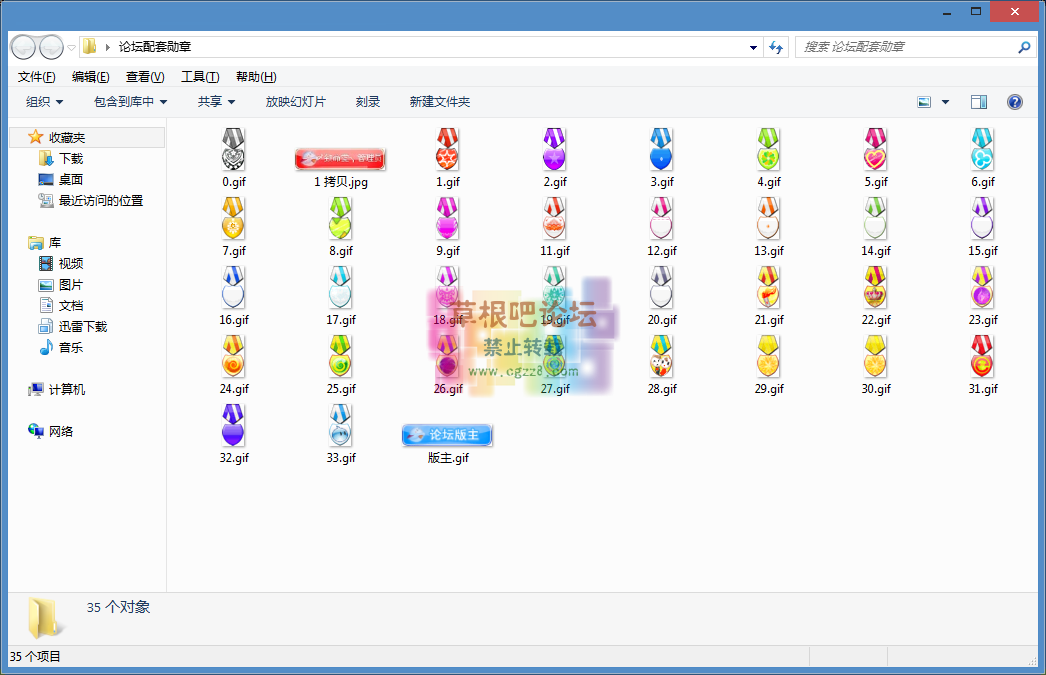Click the search magnifier icon
The width and height of the screenshot is (1046, 675).
[1024, 47]
